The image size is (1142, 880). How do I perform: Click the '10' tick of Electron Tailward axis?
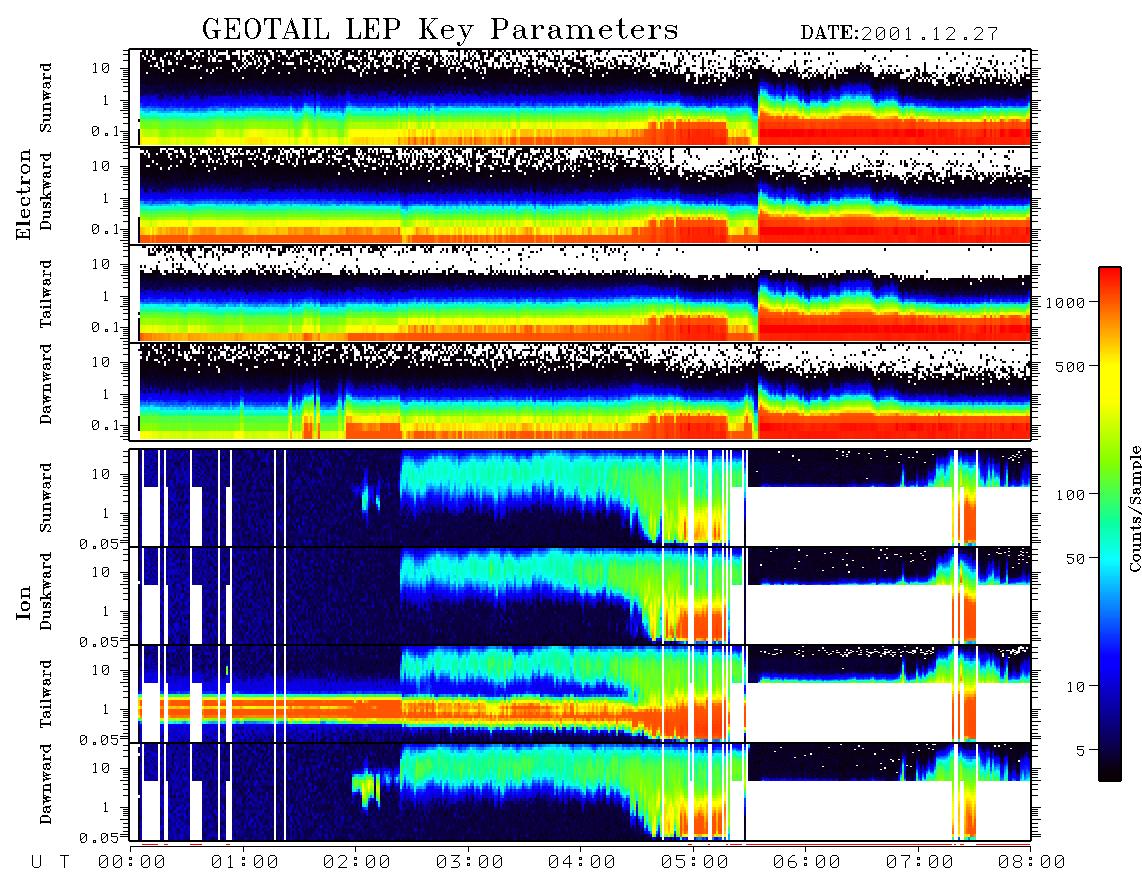pos(101,264)
